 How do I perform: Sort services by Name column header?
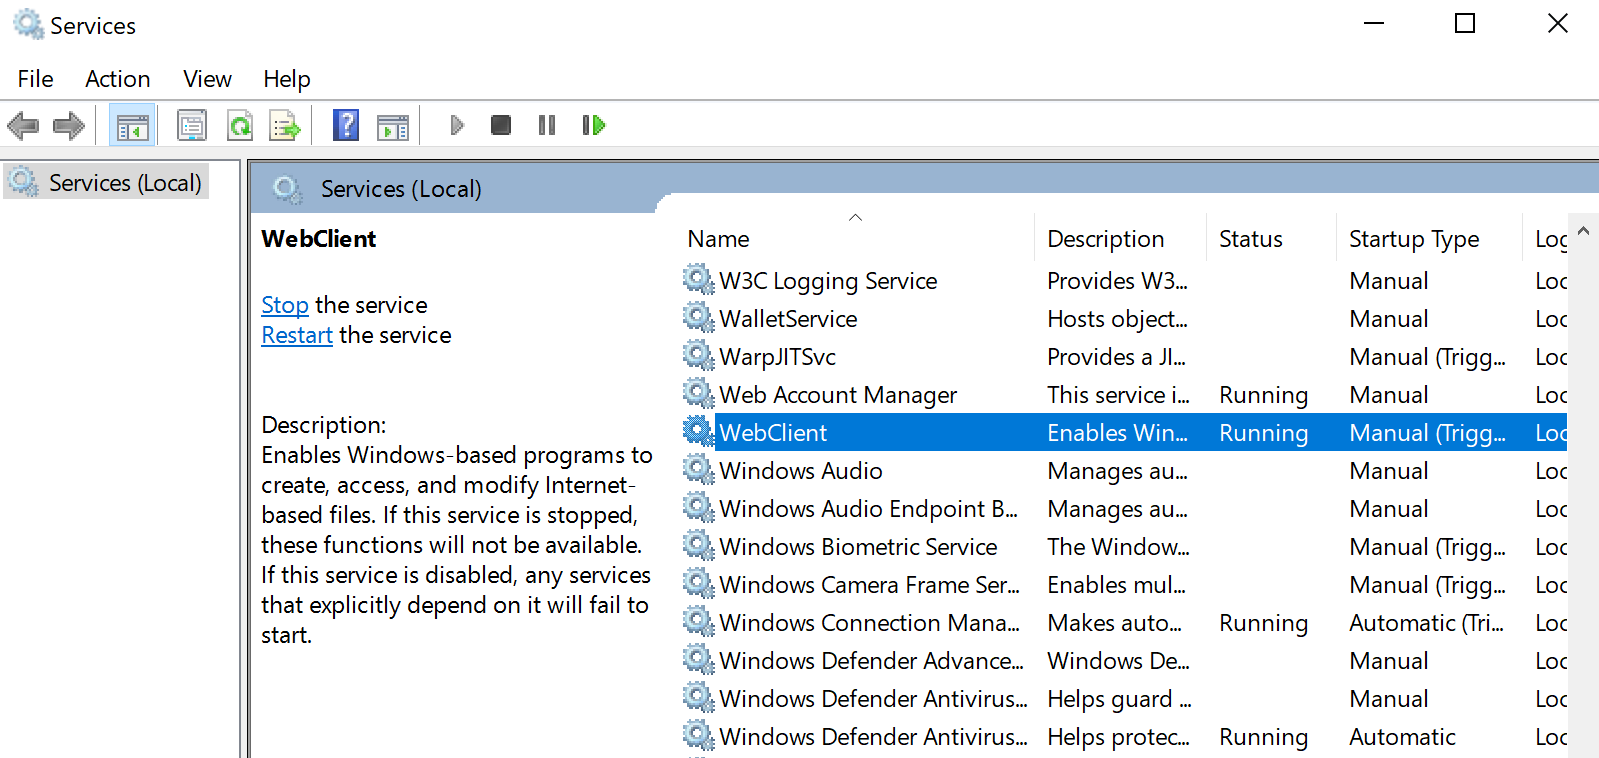pos(718,239)
